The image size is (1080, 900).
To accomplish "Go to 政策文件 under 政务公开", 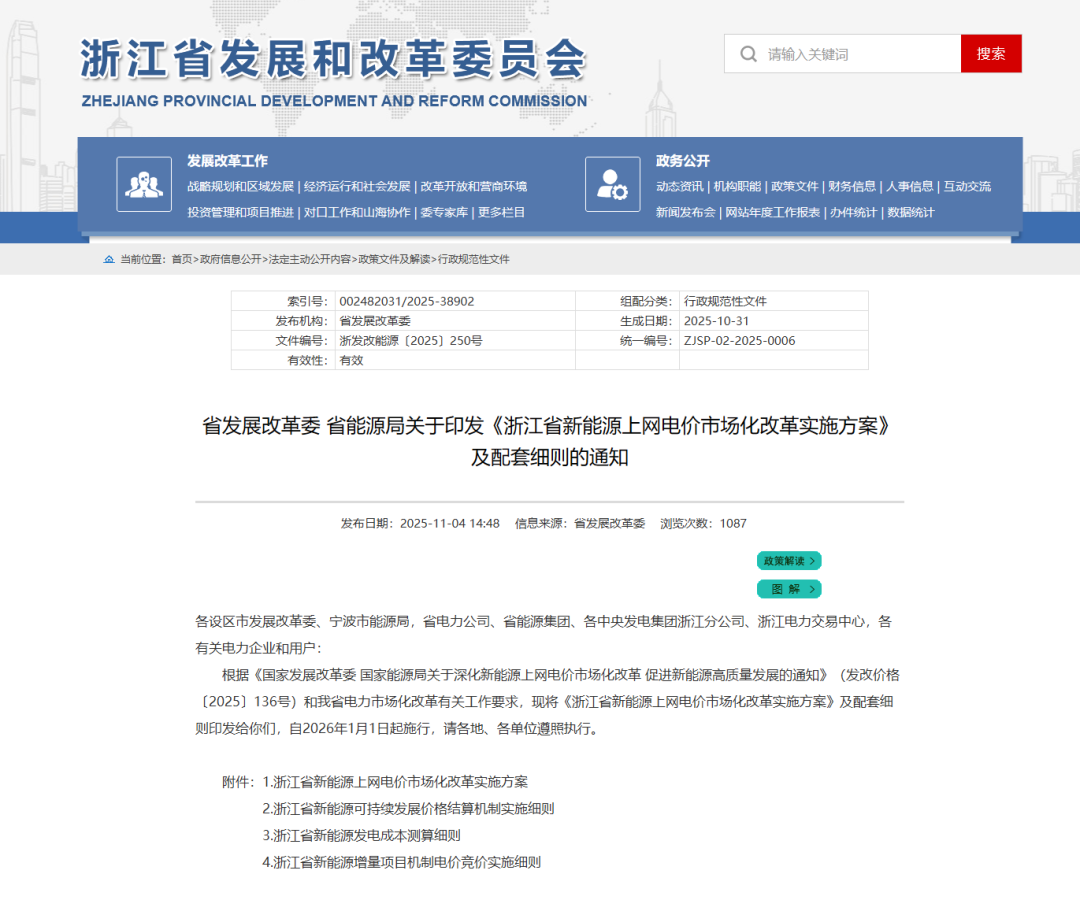I will (795, 186).
